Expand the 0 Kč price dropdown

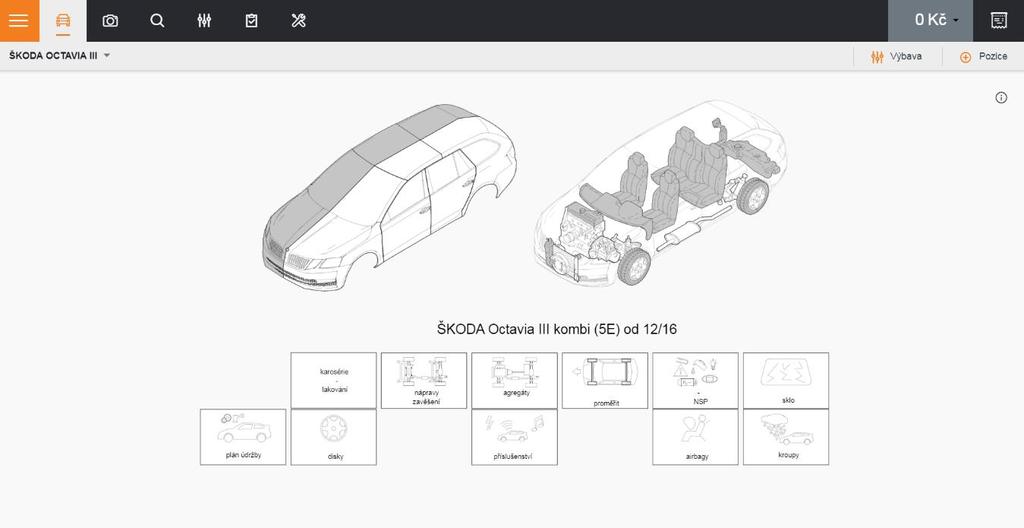coord(930,20)
